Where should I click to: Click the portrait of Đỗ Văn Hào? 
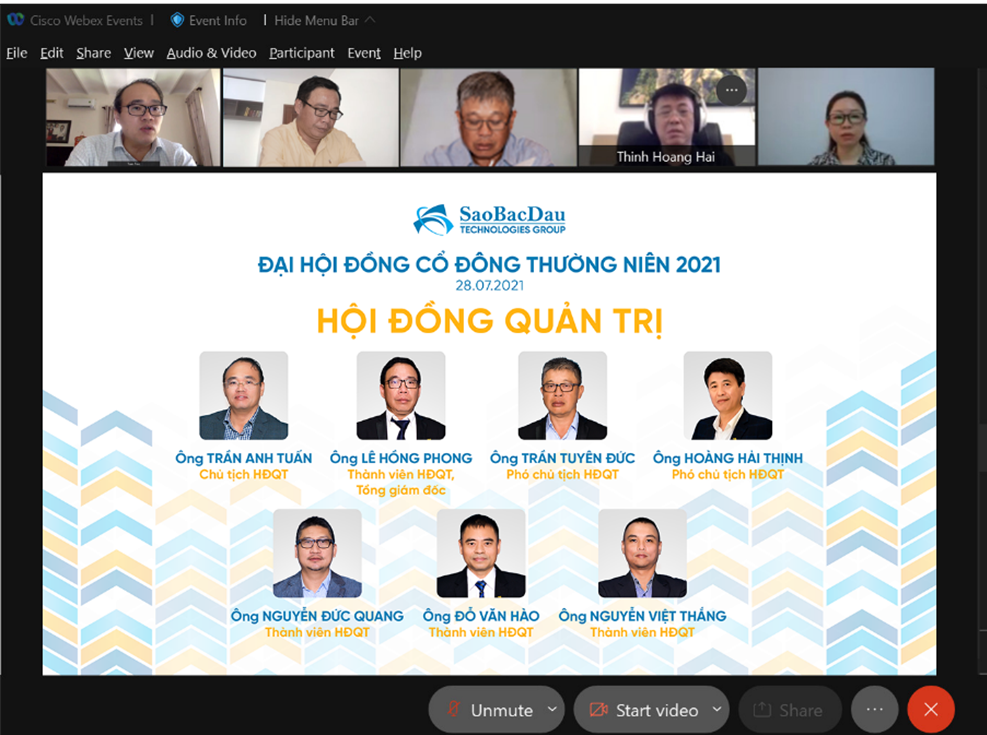coord(481,553)
